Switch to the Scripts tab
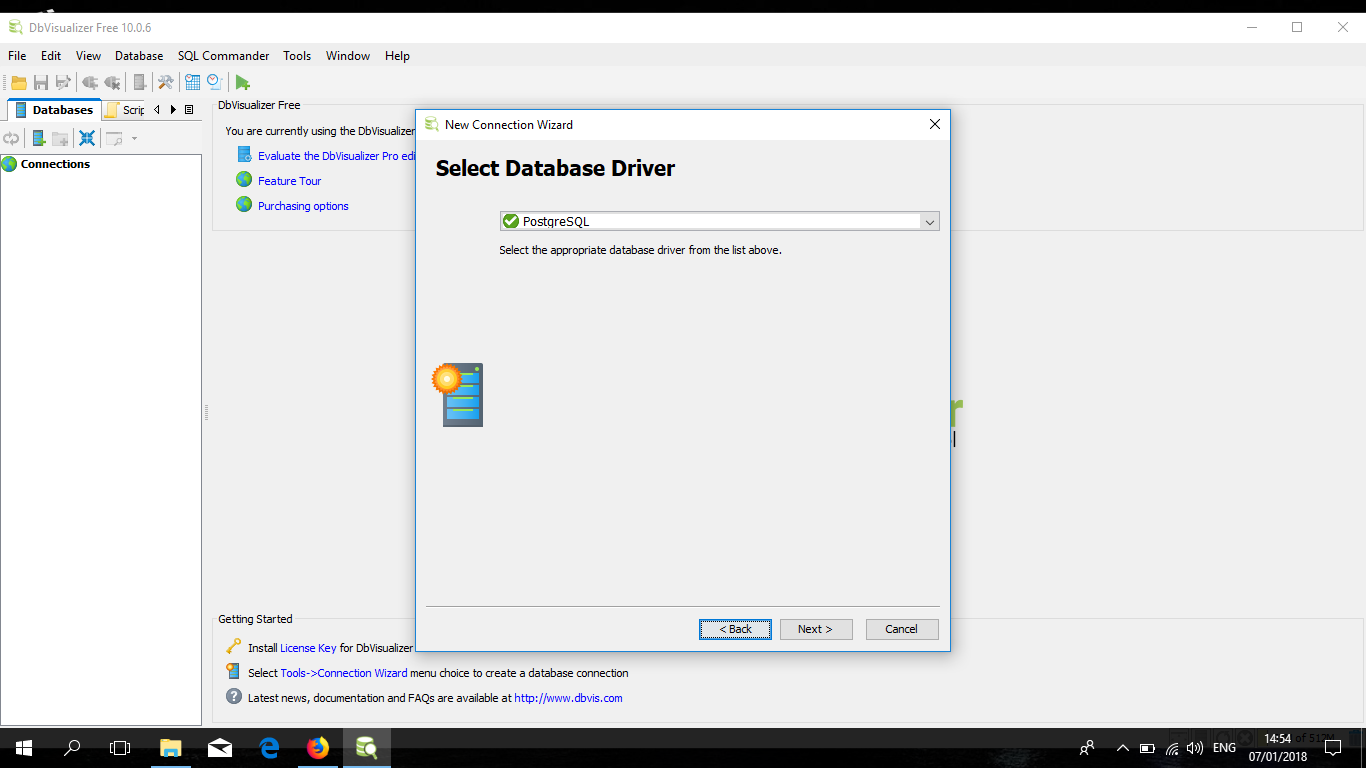1366x768 pixels. (x=125, y=110)
